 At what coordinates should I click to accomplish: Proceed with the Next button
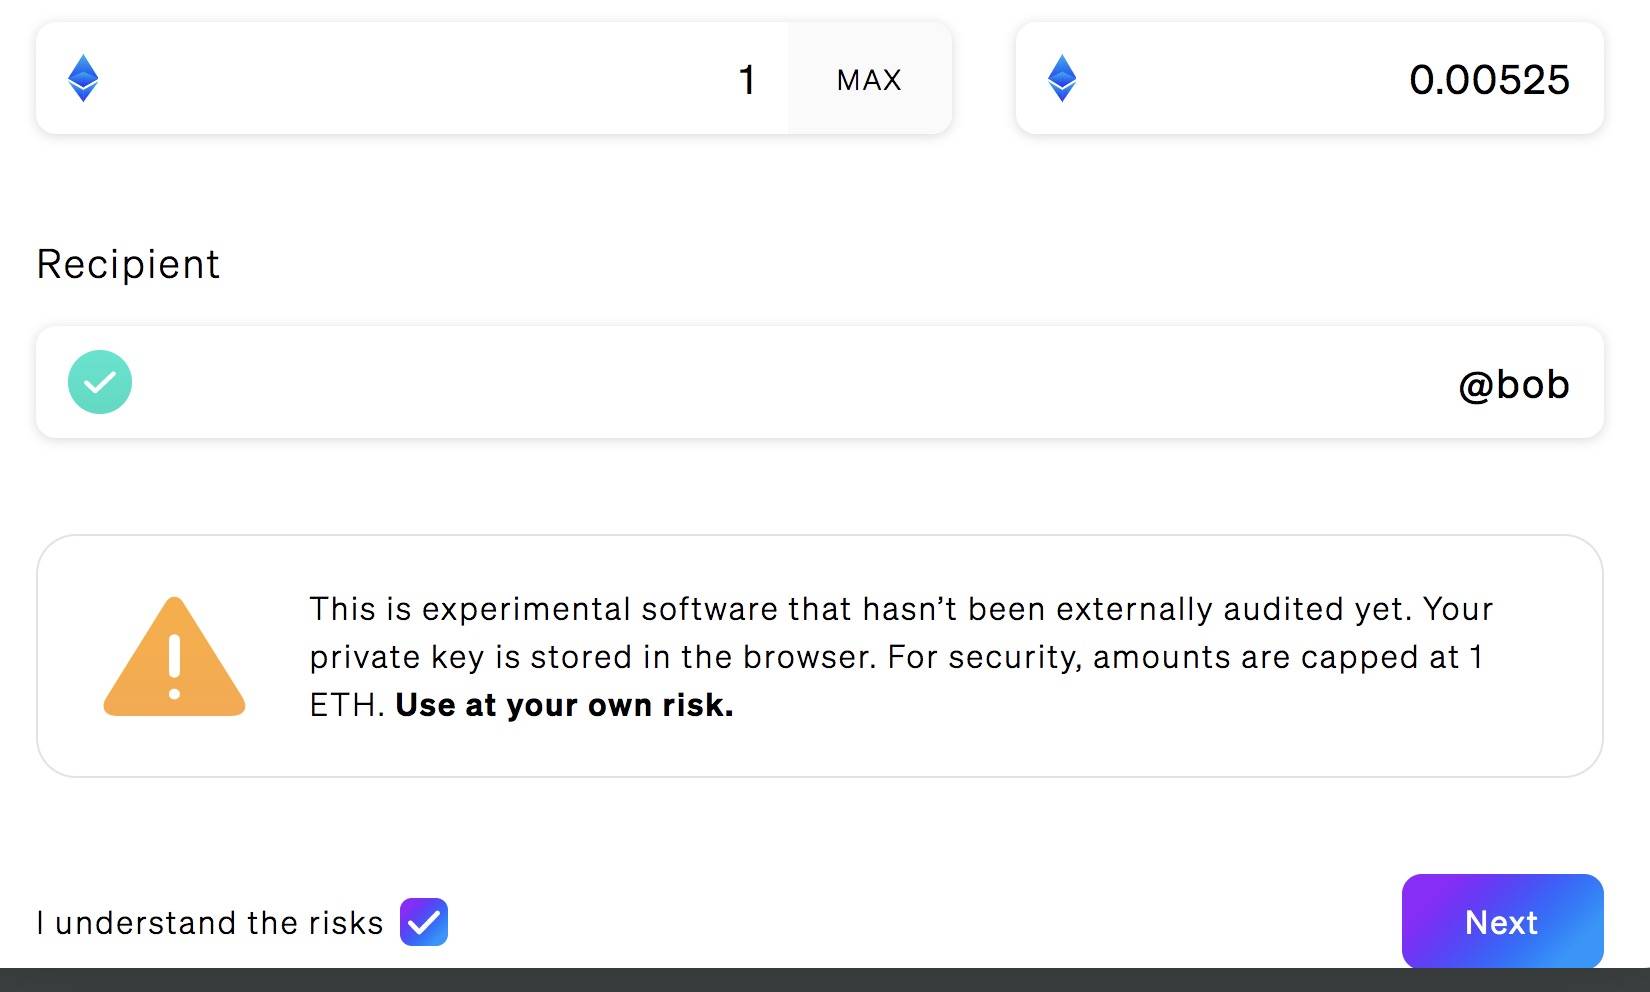(x=1502, y=921)
